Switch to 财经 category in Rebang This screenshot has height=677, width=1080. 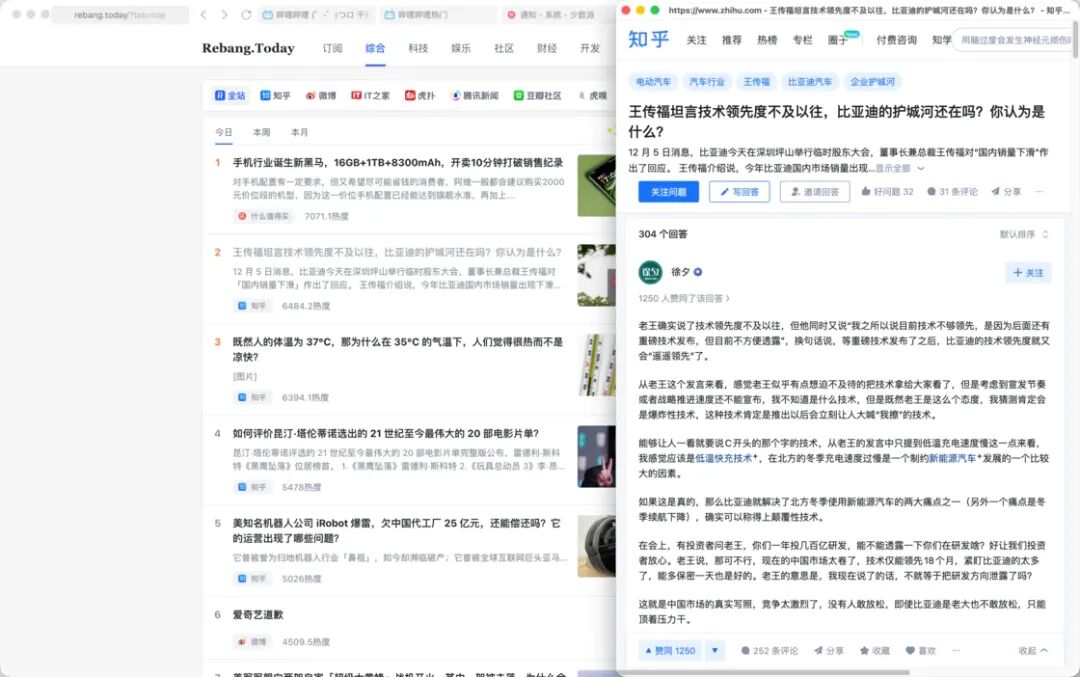click(x=546, y=48)
